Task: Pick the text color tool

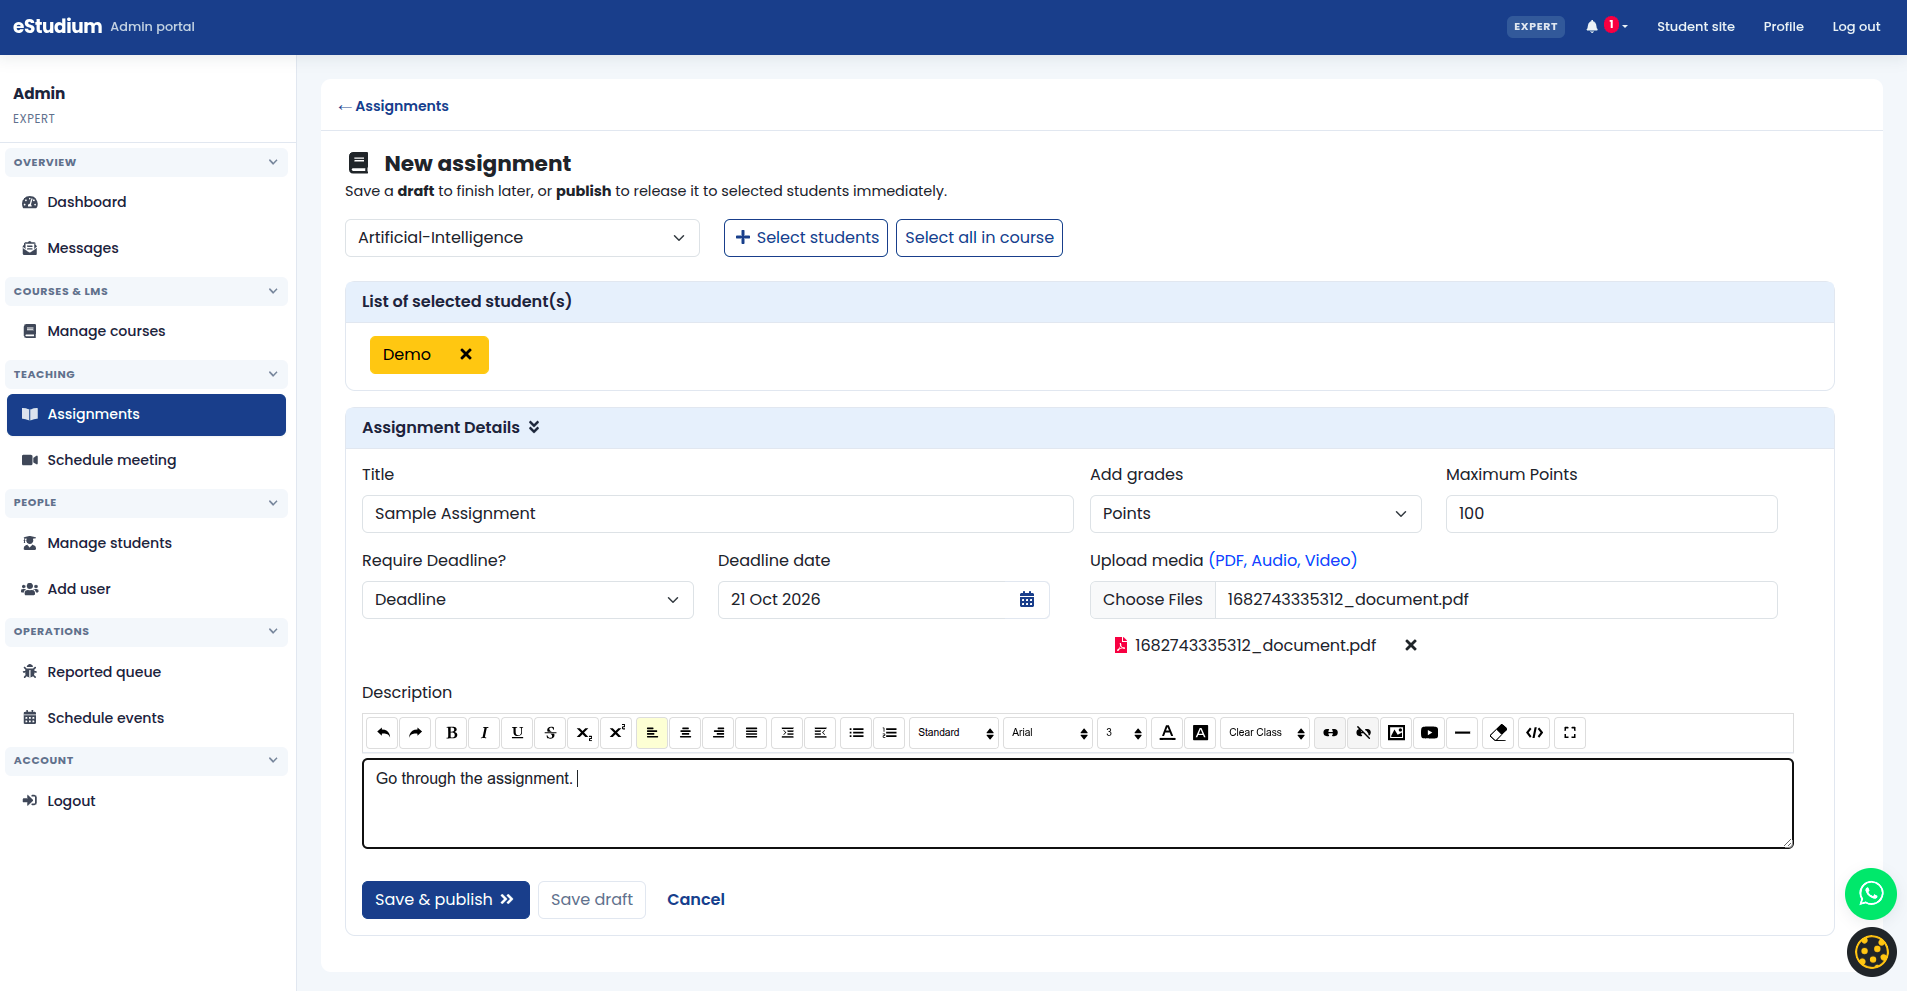Action: pyautogui.click(x=1167, y=733)
